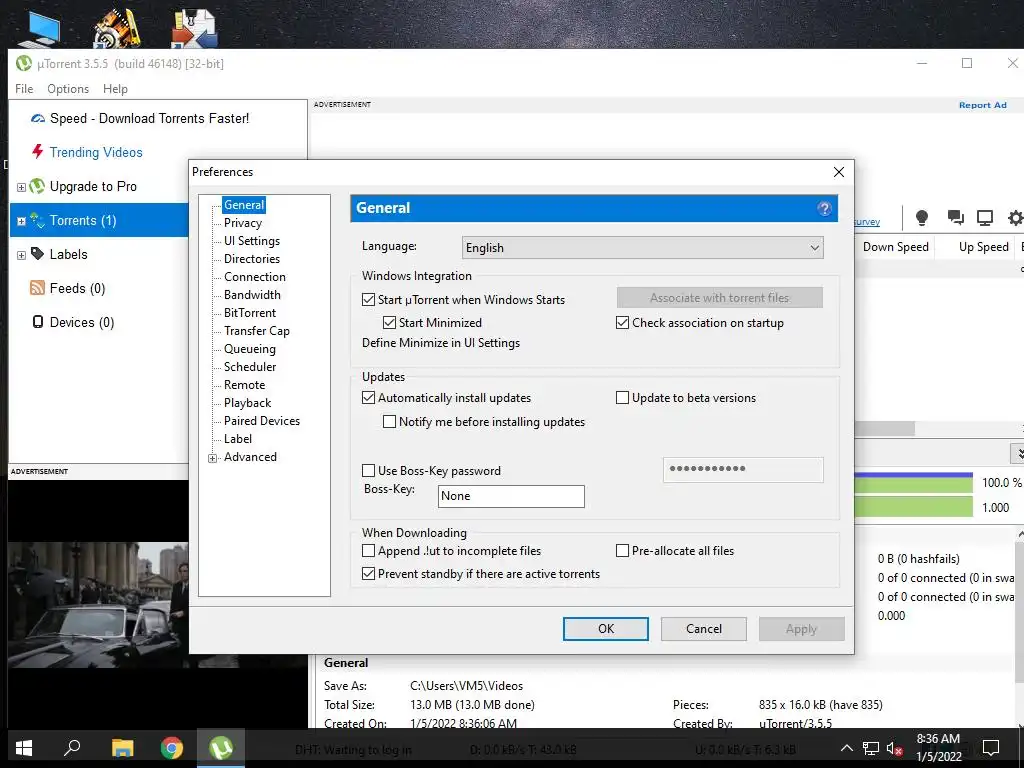Click the Feeds RSS icon
The image size is (1024, 768).
(38, 288)
